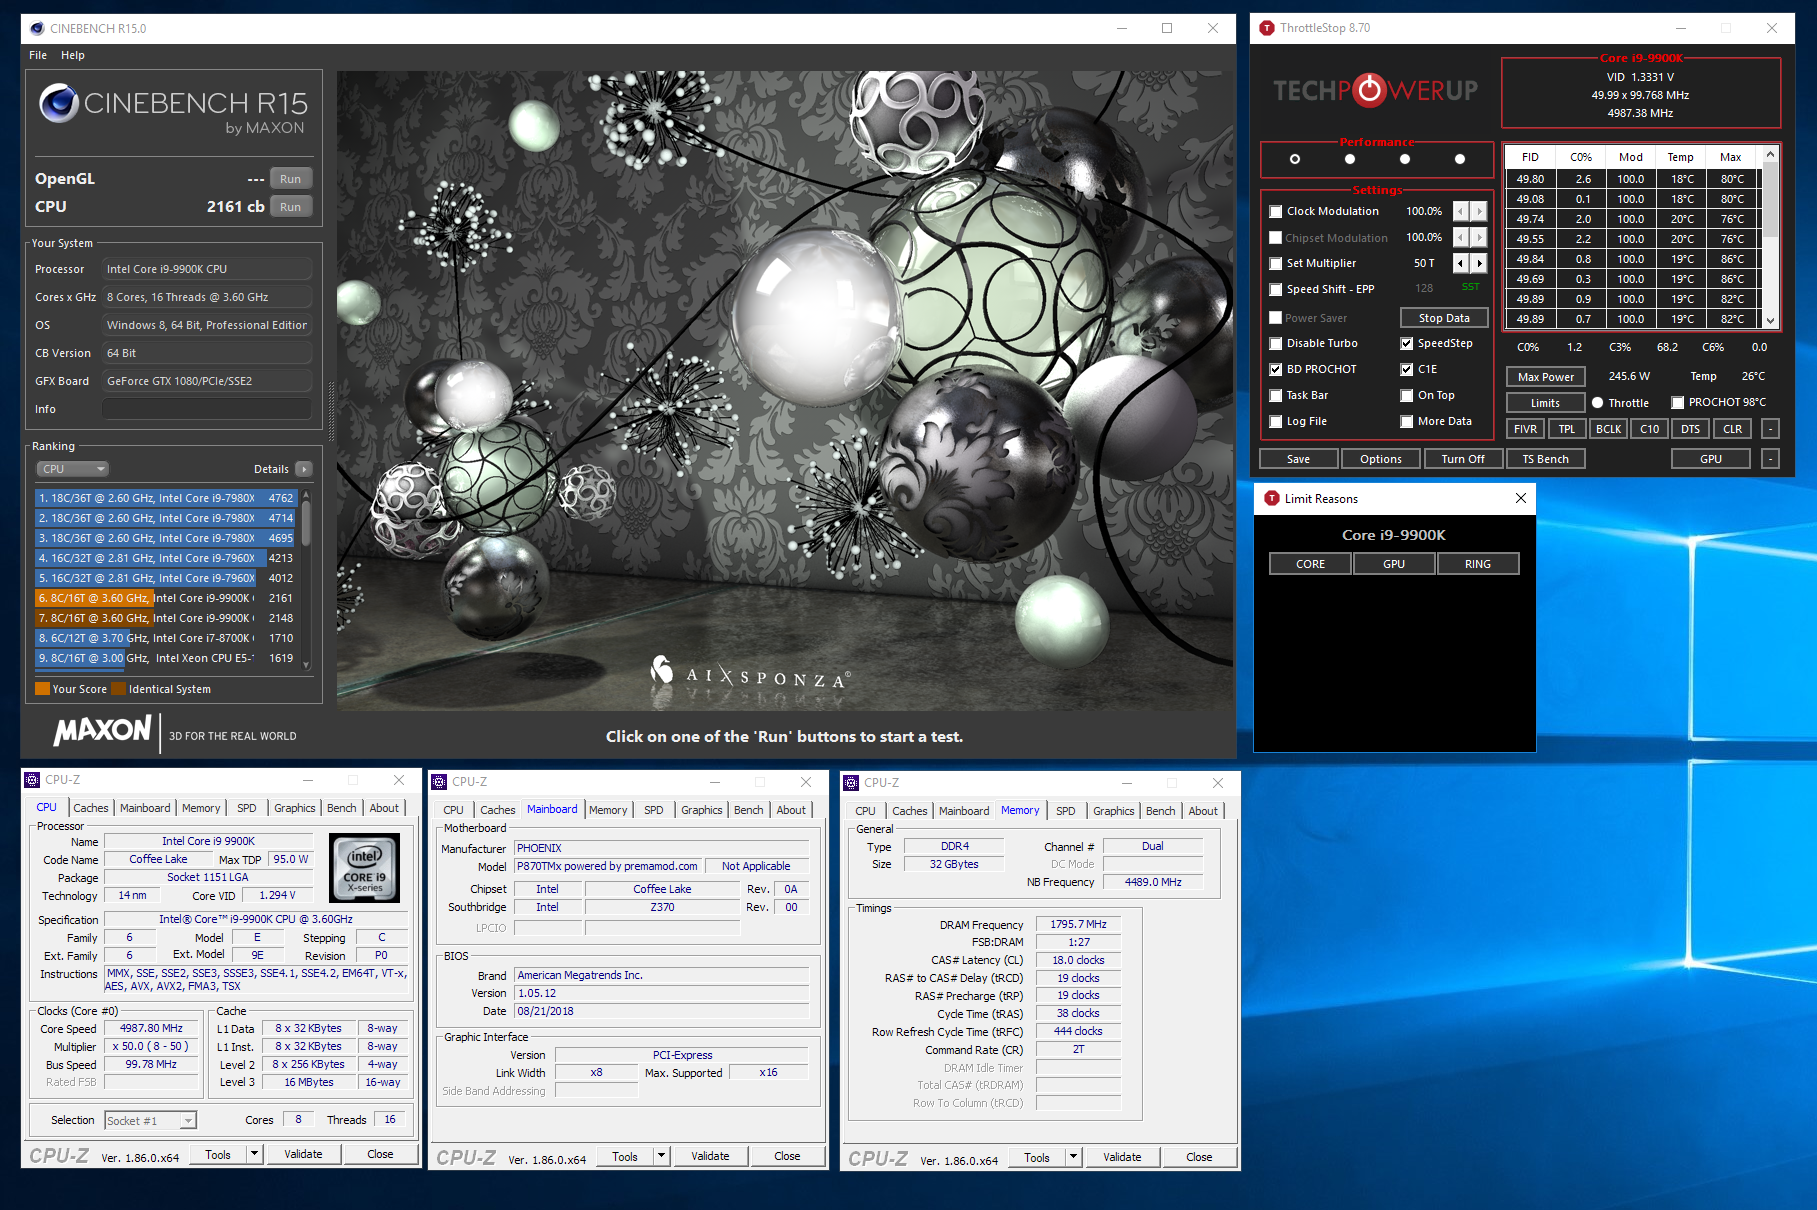Click Turn Off in ThrottleStop
The width and height of the screenshot is (1817, 1210).
click(1463, 459)
